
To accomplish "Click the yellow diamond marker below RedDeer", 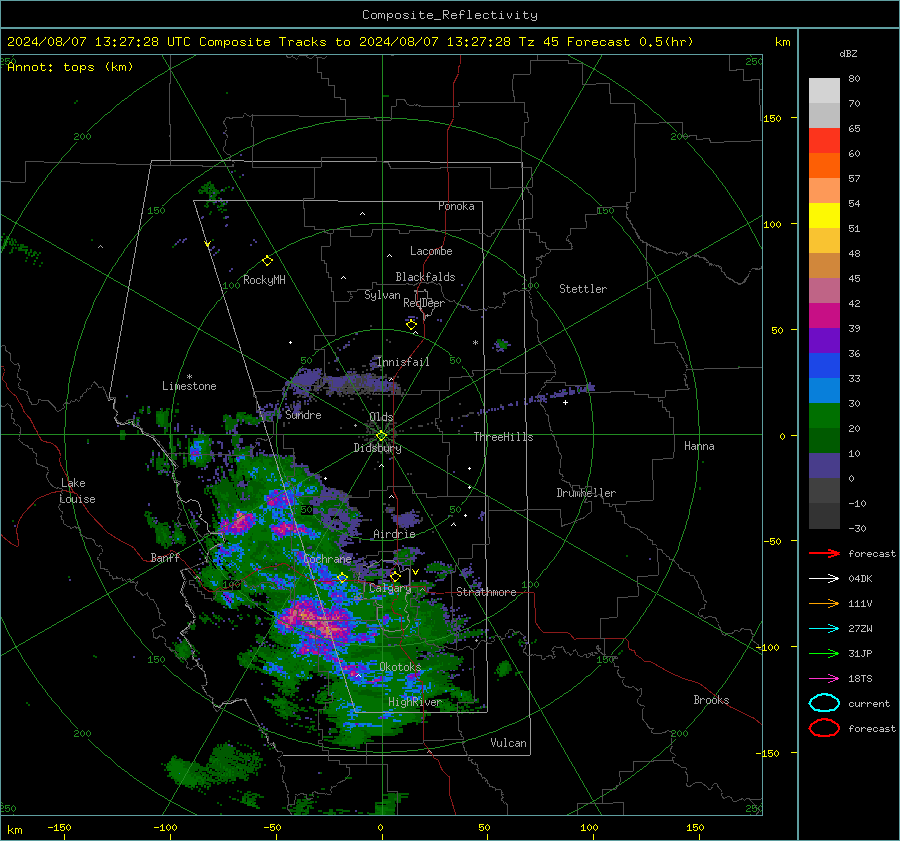I will point(411,325).
